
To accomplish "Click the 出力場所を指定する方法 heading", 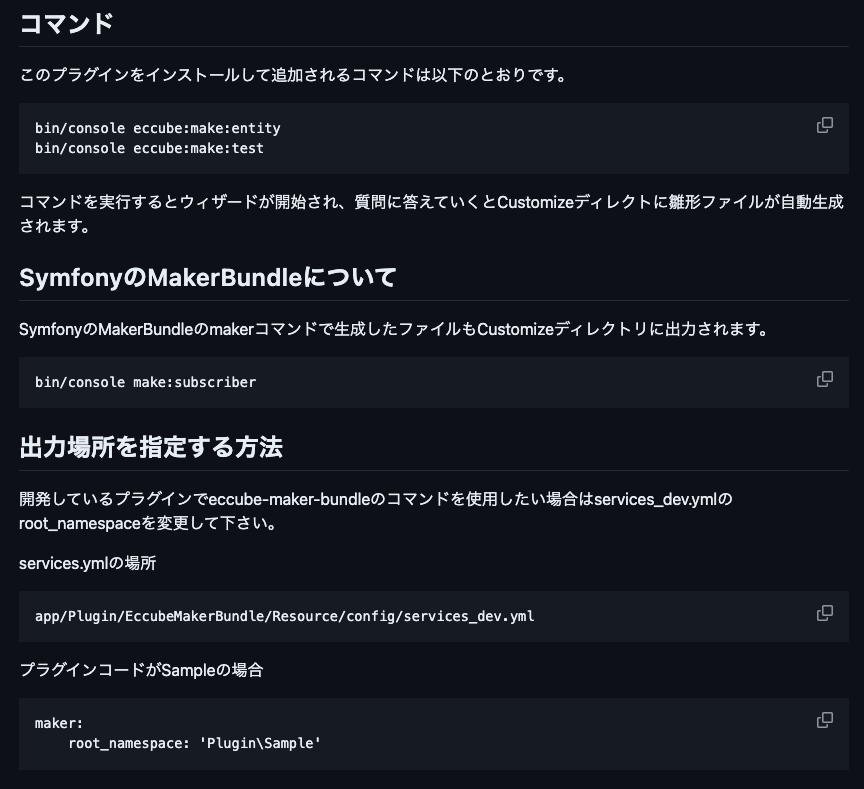I will pos(151,447).
